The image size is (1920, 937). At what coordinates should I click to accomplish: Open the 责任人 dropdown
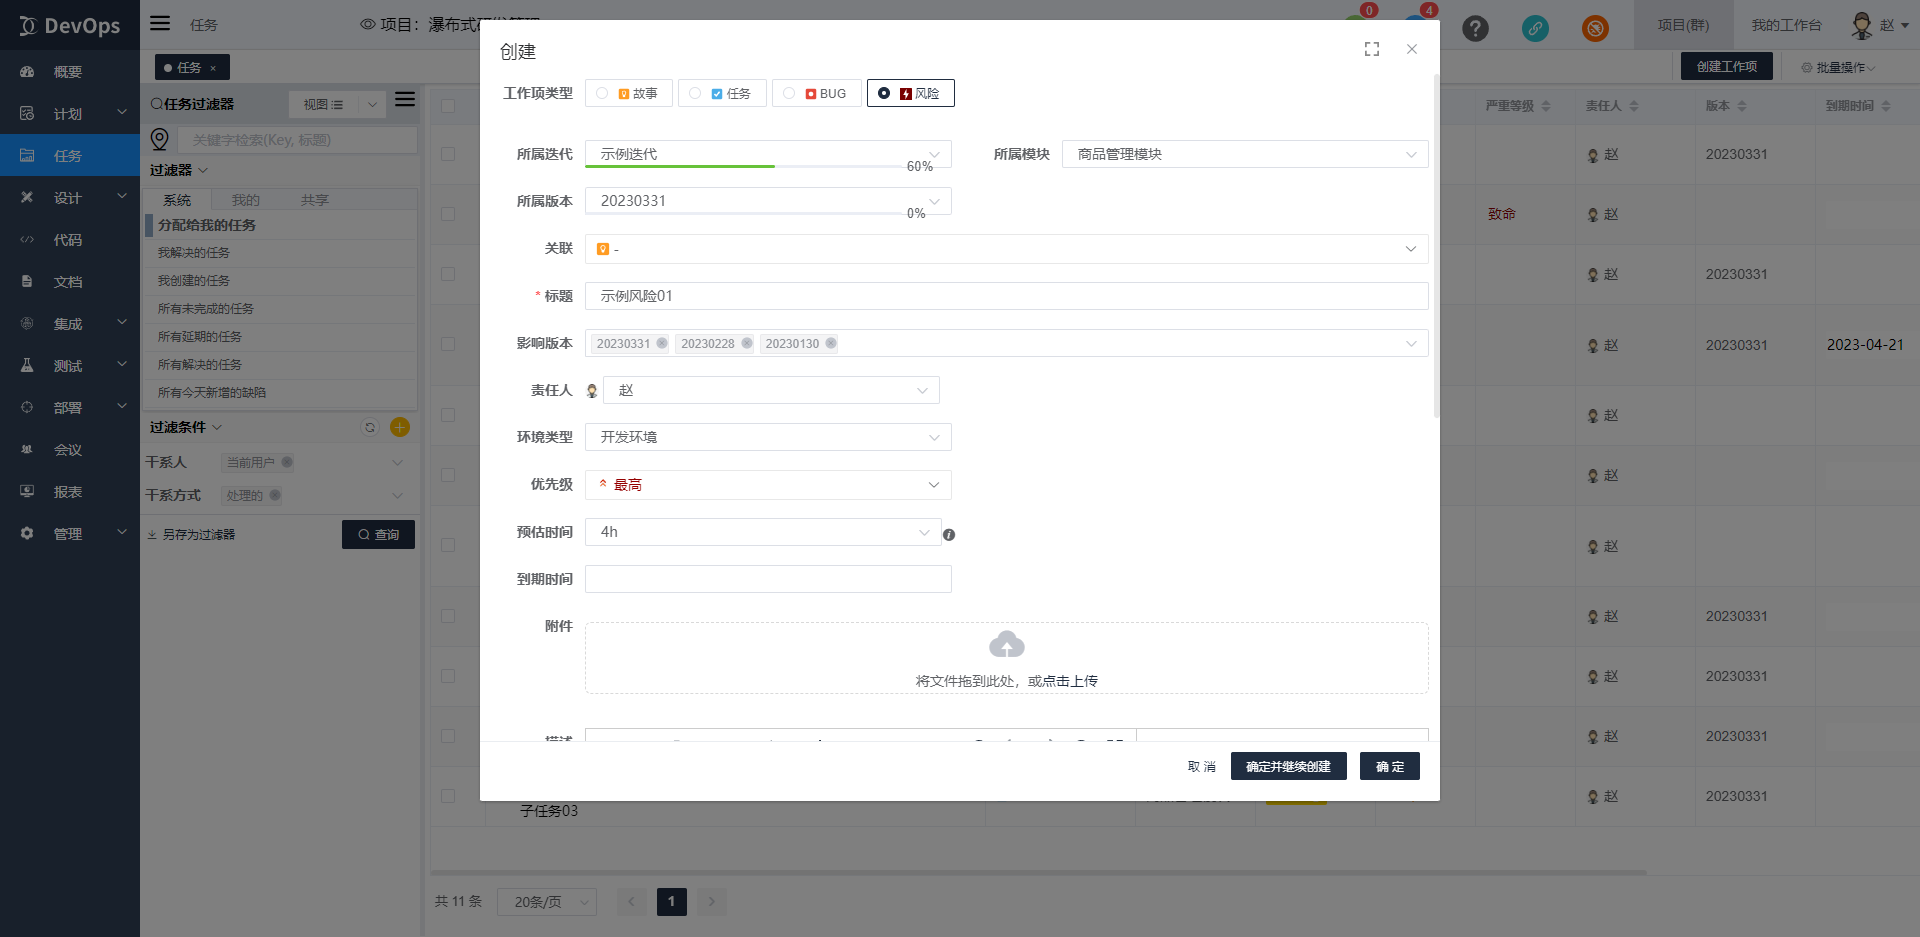pos(771,390)
